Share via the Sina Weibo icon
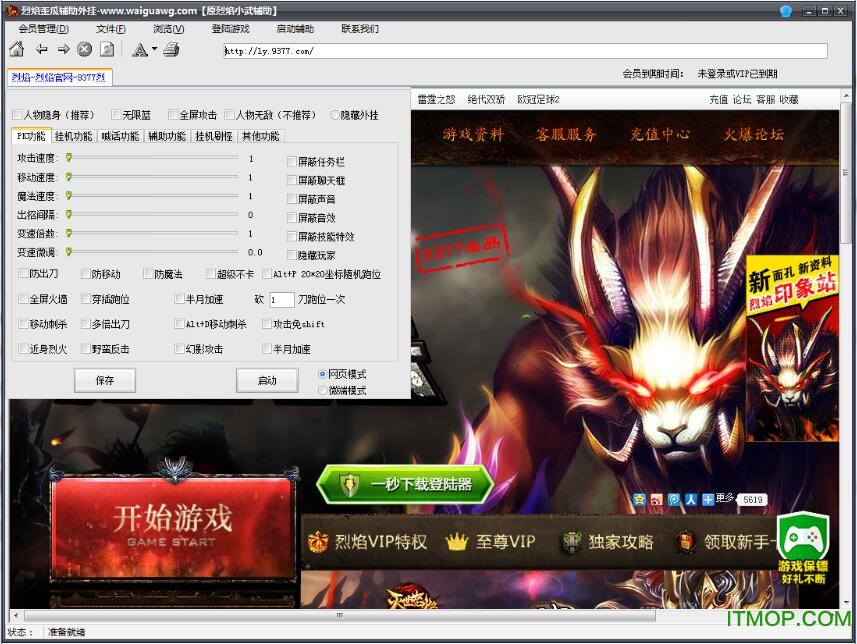 coord(656,499)
